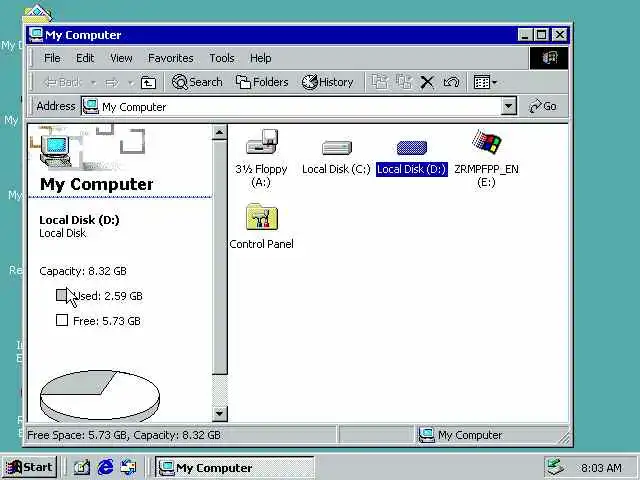Click the Undo toolbar icon
Image resolution: width=640 pixels, height=480 pixels.
(x=451, y=82)
